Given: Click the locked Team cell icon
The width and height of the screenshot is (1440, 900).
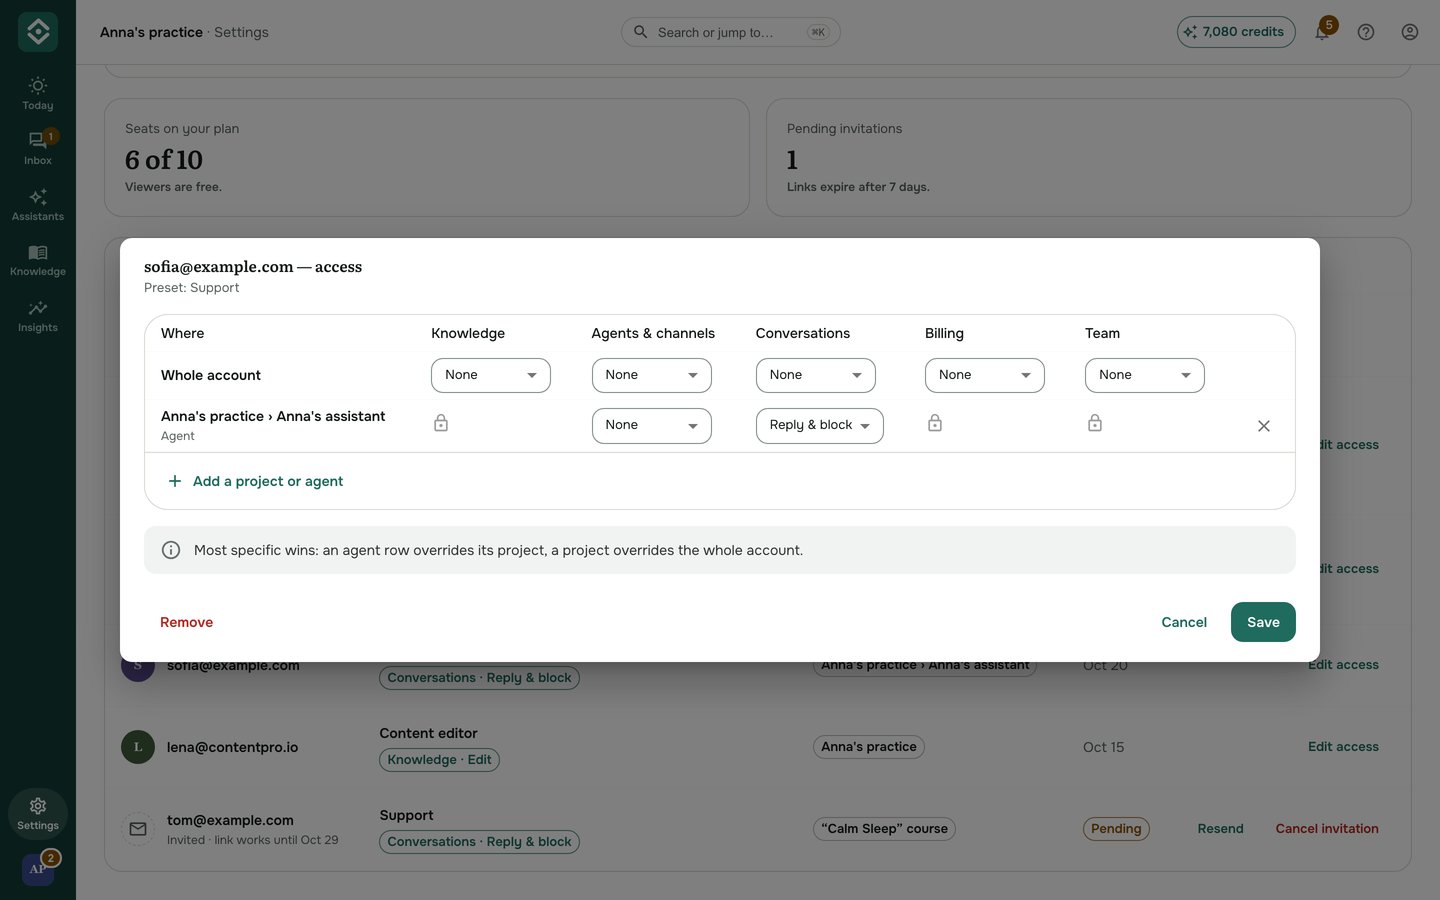Looking at the screenshot, I should coord(1095,423).
